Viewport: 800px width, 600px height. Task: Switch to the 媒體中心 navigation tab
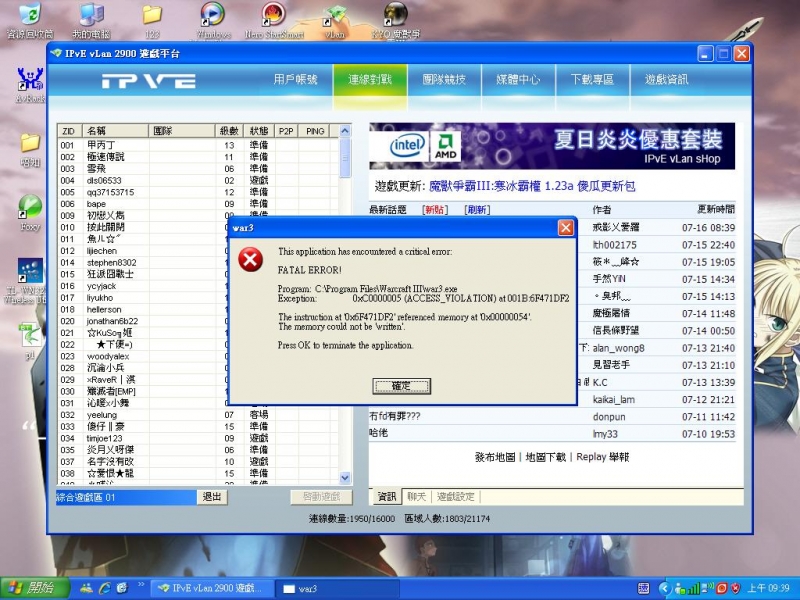click(519, 80)
